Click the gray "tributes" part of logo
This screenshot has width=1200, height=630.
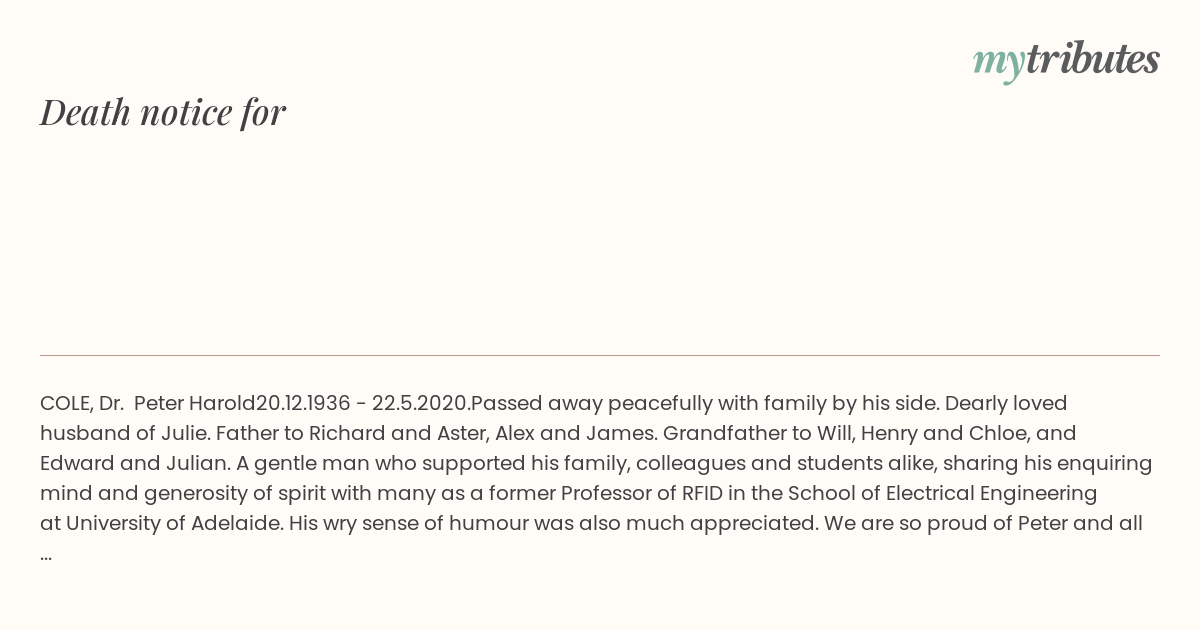click(1093, 59)
